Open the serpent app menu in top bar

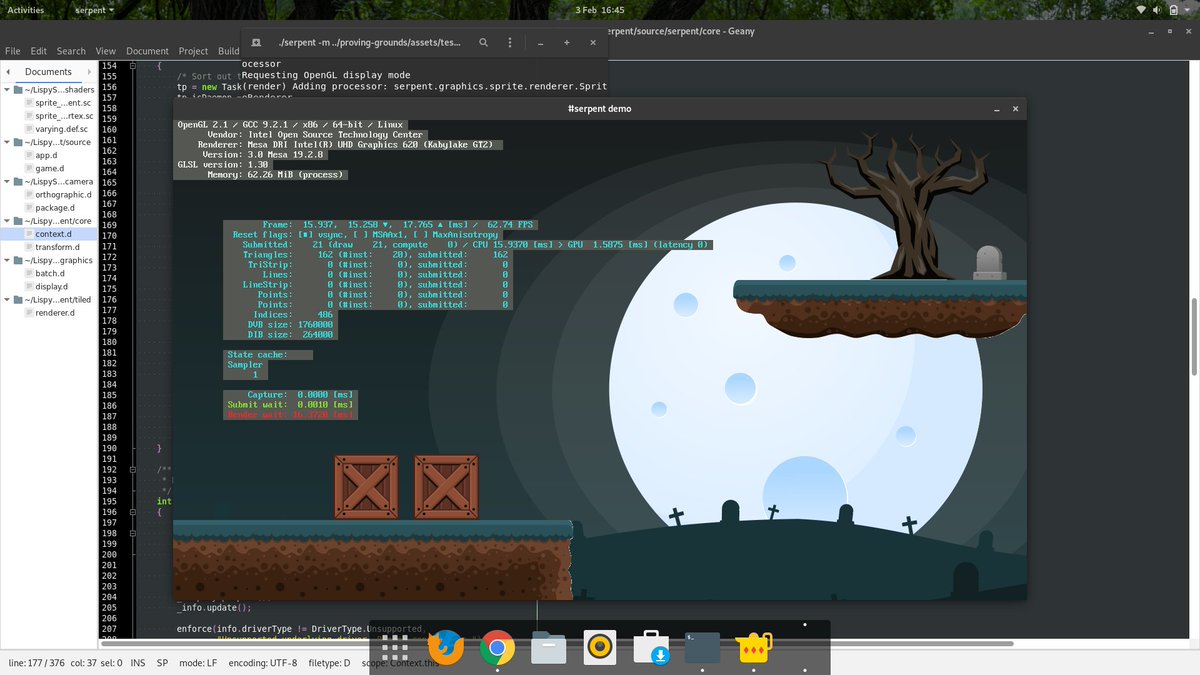(x=94, y=9)
